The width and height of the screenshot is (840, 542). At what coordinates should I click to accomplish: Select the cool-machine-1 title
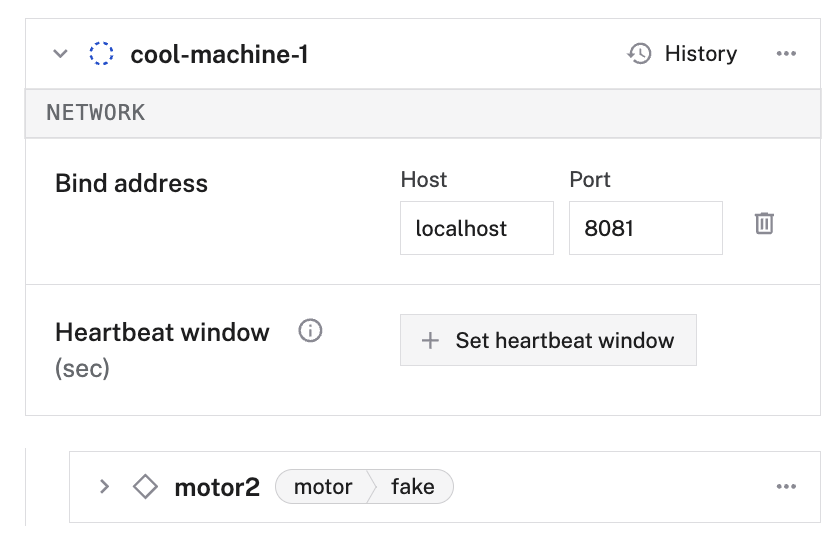(219, 54)
